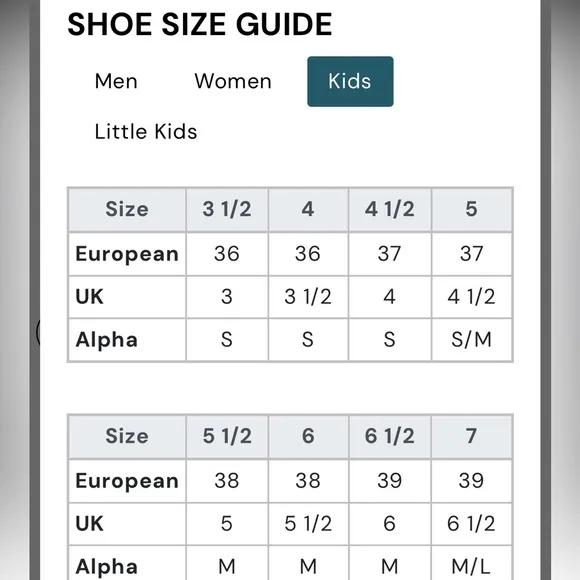Viewport: 580px width, 580px height.
Task: Click the Alpha row label in first table
Action: 127,340
